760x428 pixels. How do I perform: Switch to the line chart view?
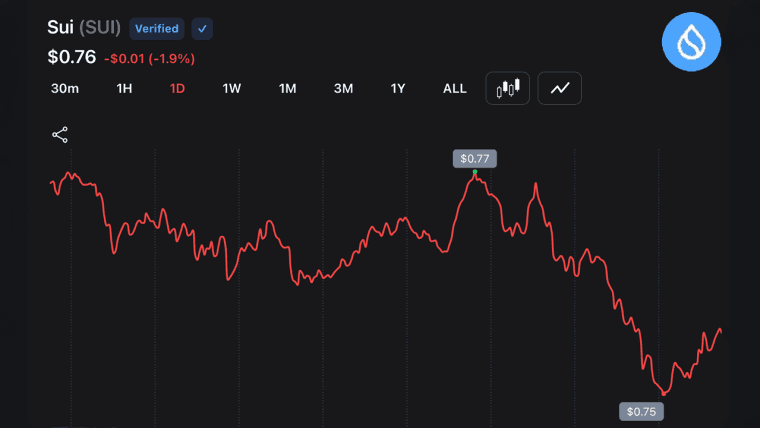coord(559,88)
